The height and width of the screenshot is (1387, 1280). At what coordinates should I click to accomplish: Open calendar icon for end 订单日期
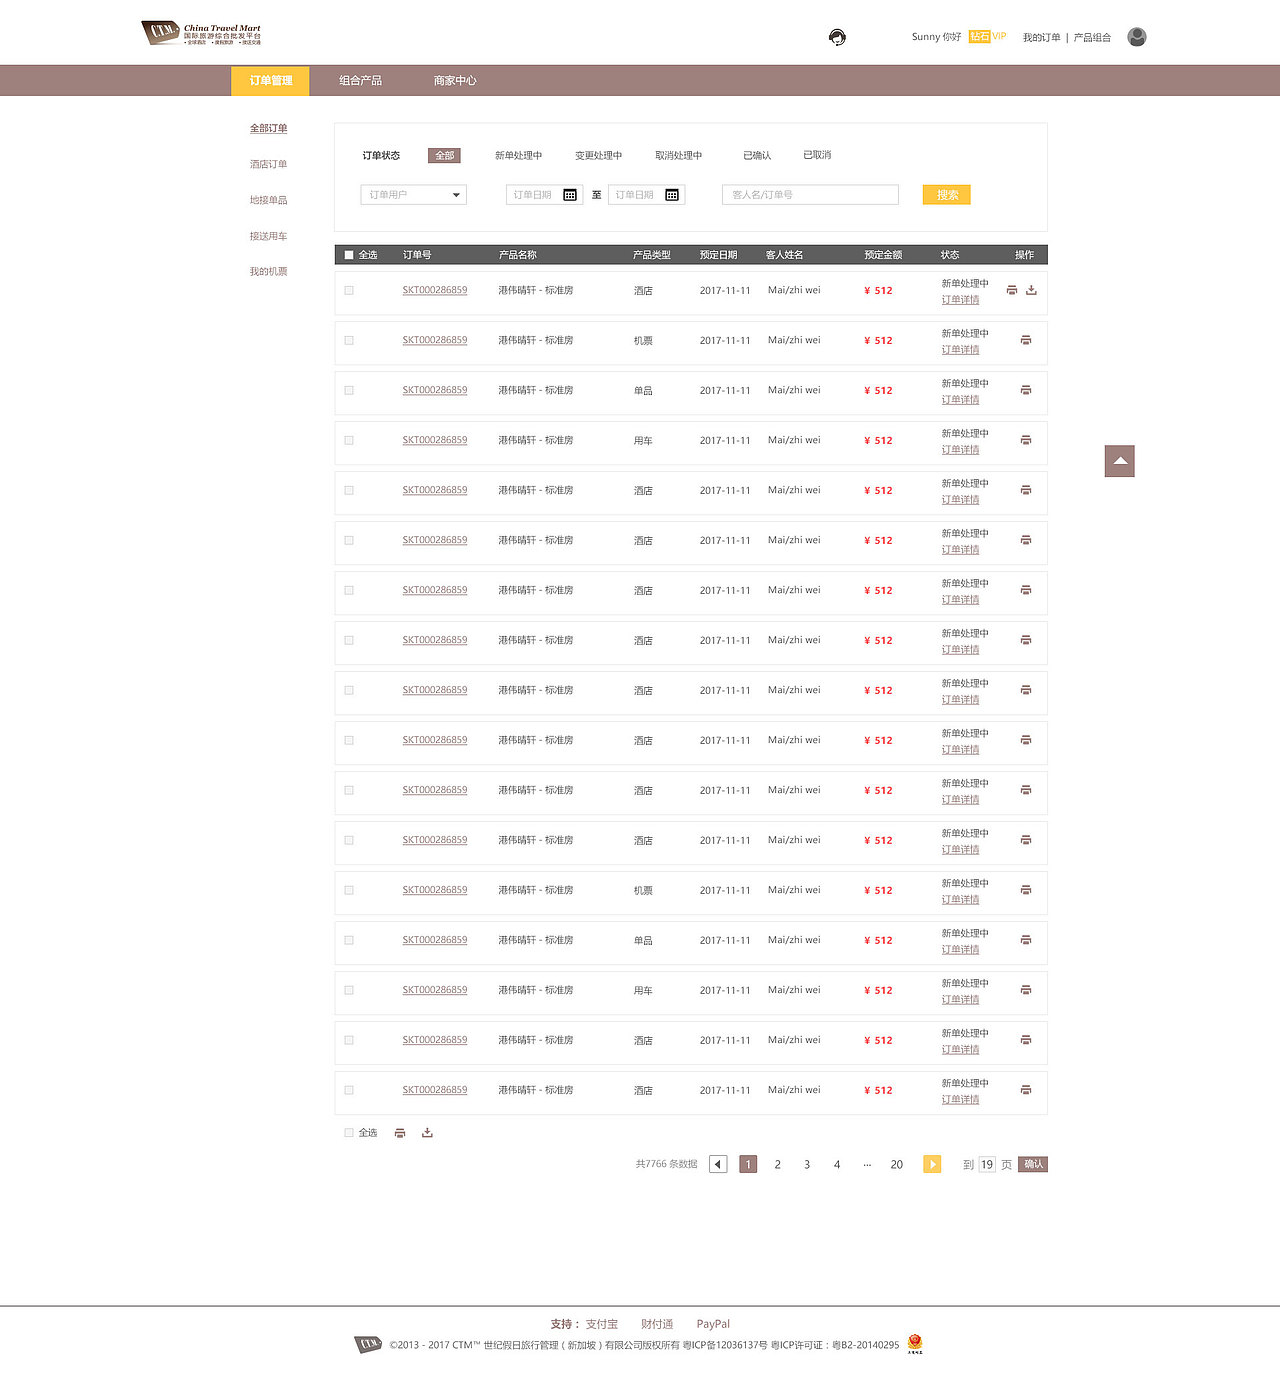[x=672, y=195]
